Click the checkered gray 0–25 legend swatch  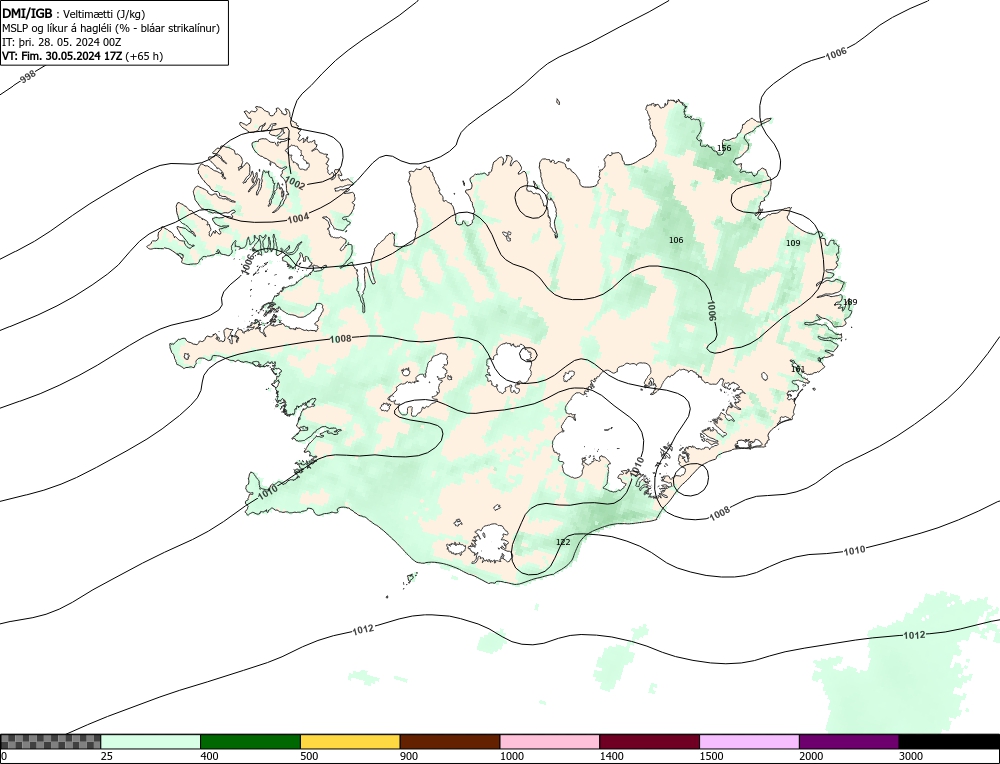[x=50, y=741]
